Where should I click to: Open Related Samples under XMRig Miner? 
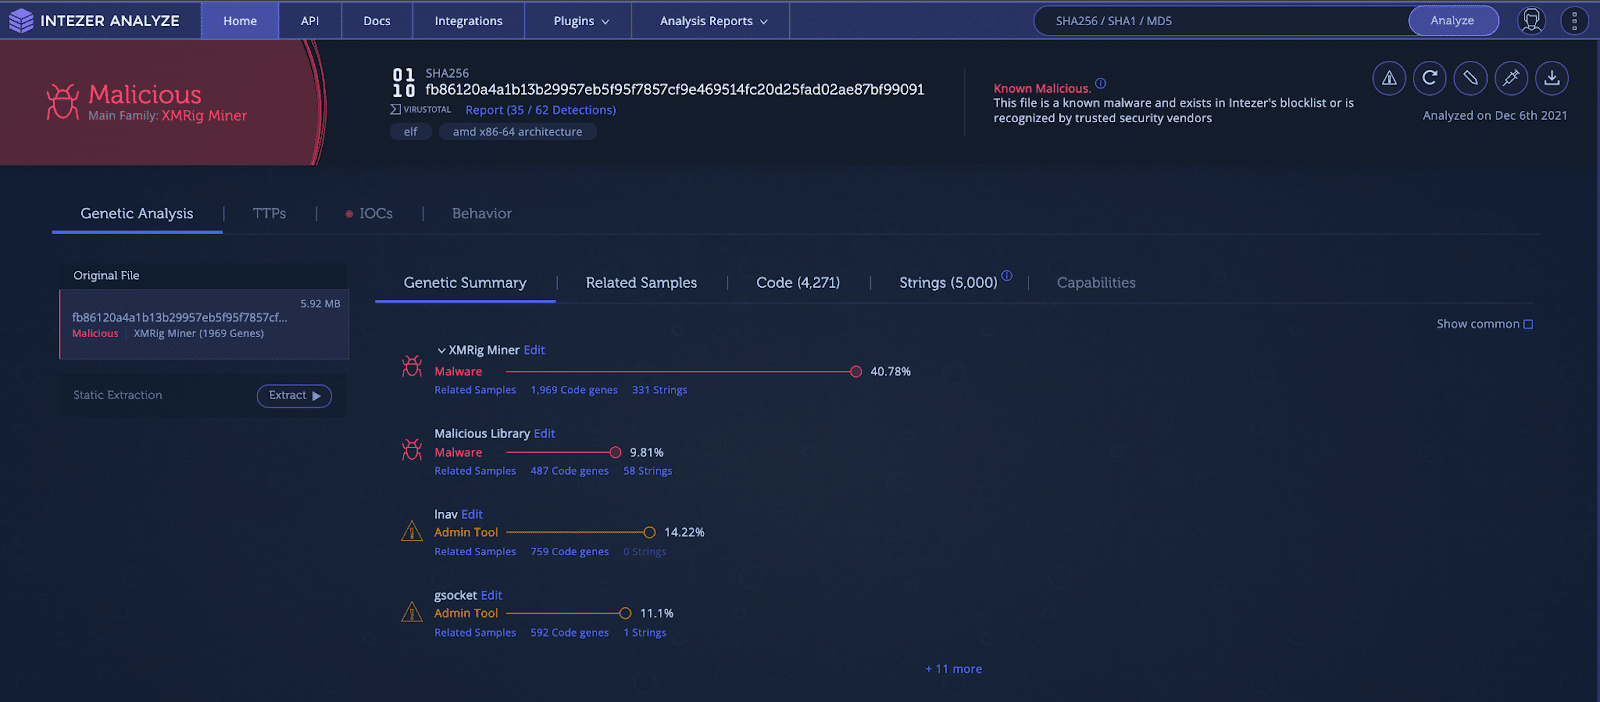(475, 390)
